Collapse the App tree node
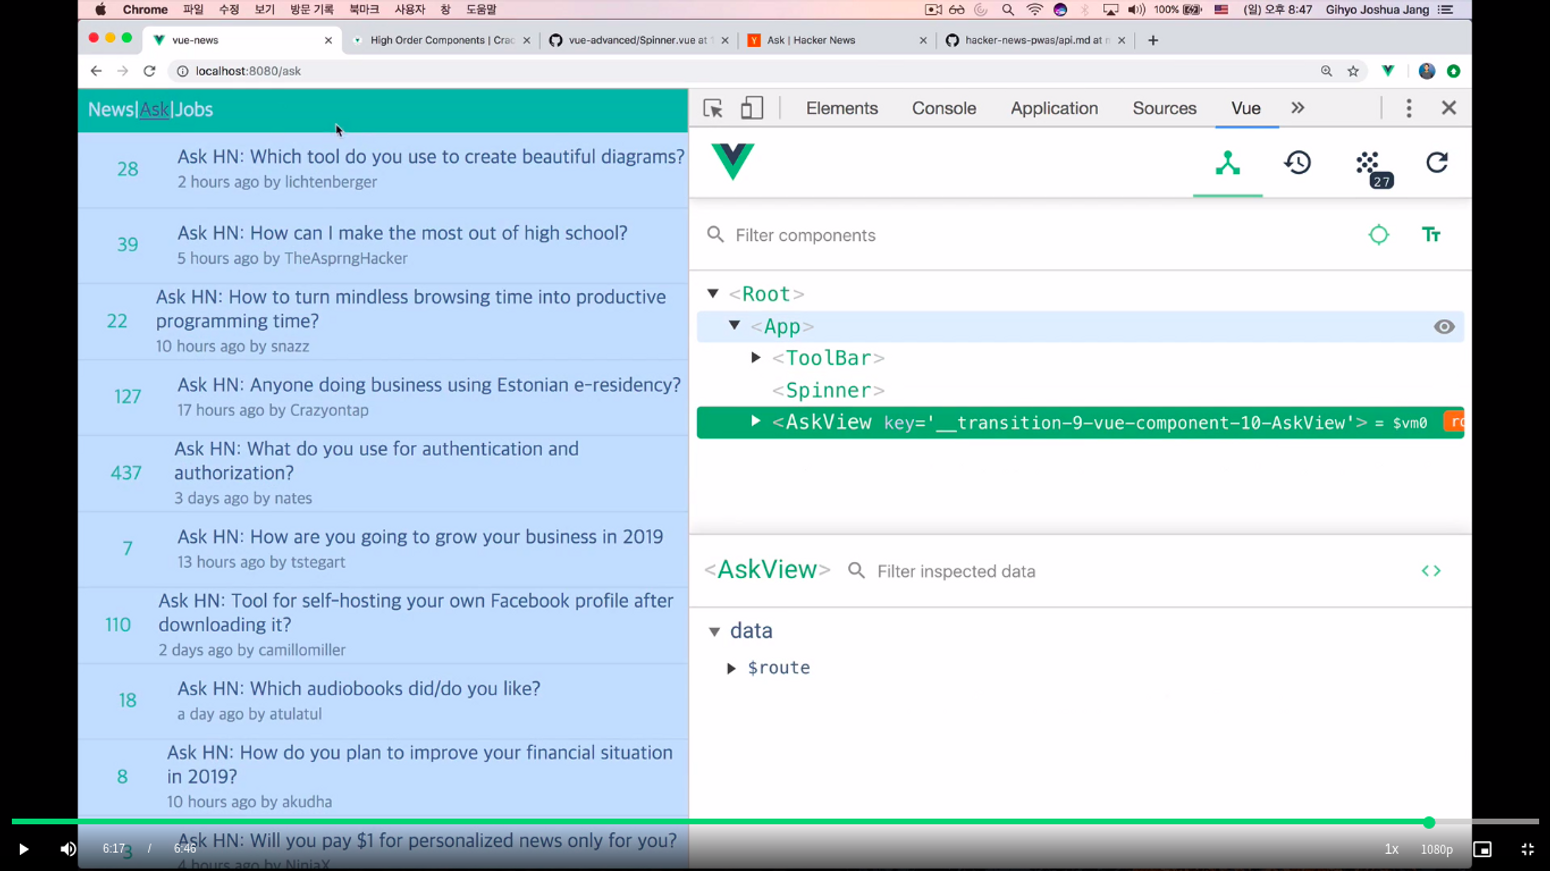 pyautogui.click(x=735, y=326)
